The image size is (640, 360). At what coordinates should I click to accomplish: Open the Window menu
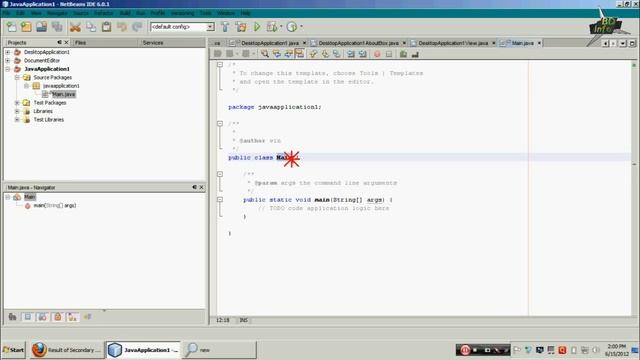coord(226,13)
